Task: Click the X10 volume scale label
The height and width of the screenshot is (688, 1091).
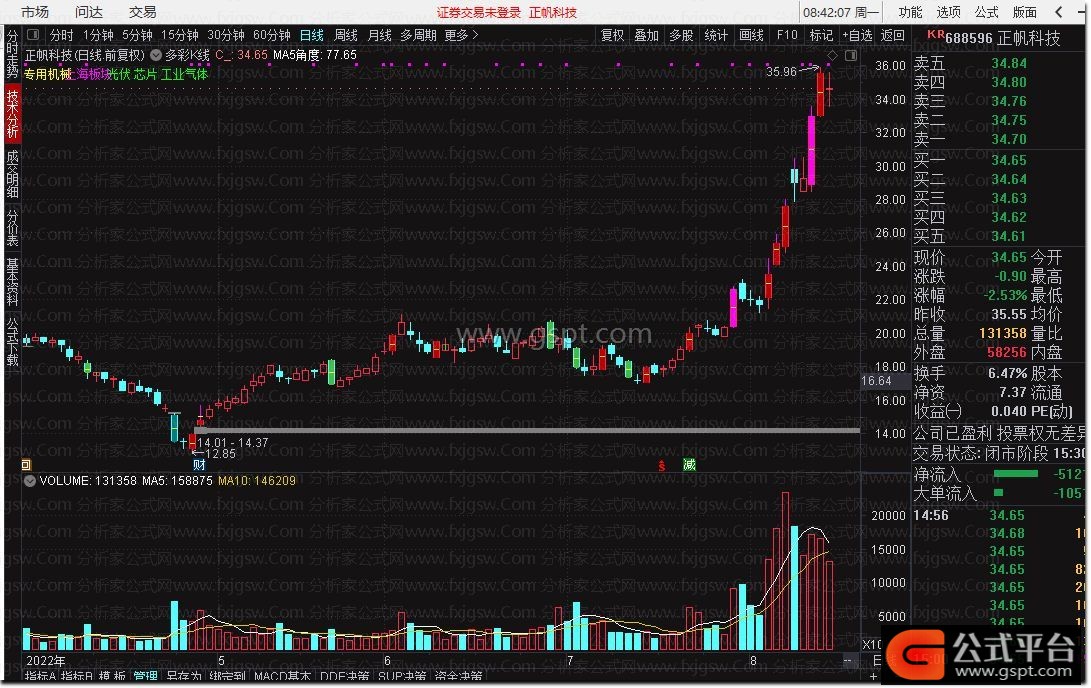Action: tap(871, 645)
